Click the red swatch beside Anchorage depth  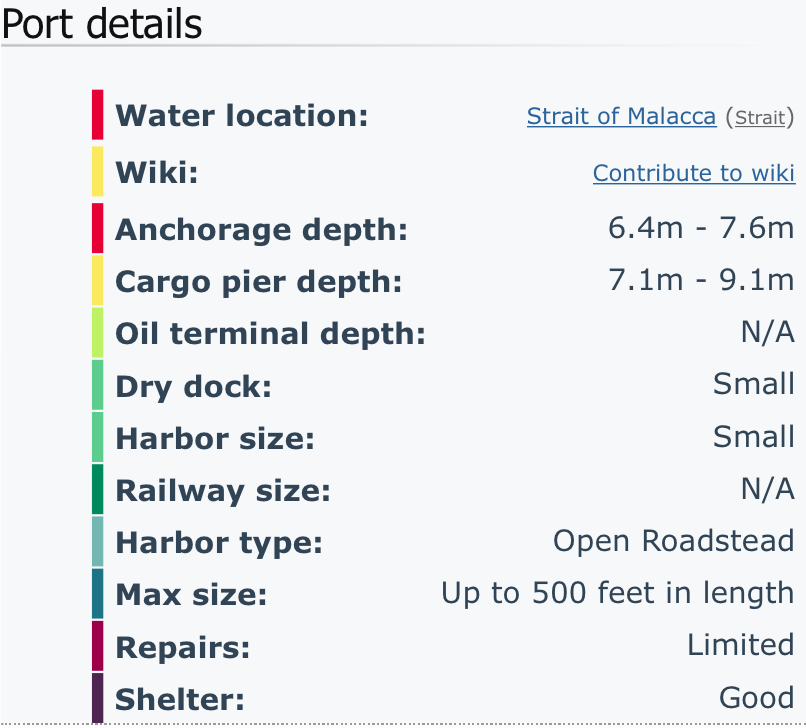coord(98,228)
